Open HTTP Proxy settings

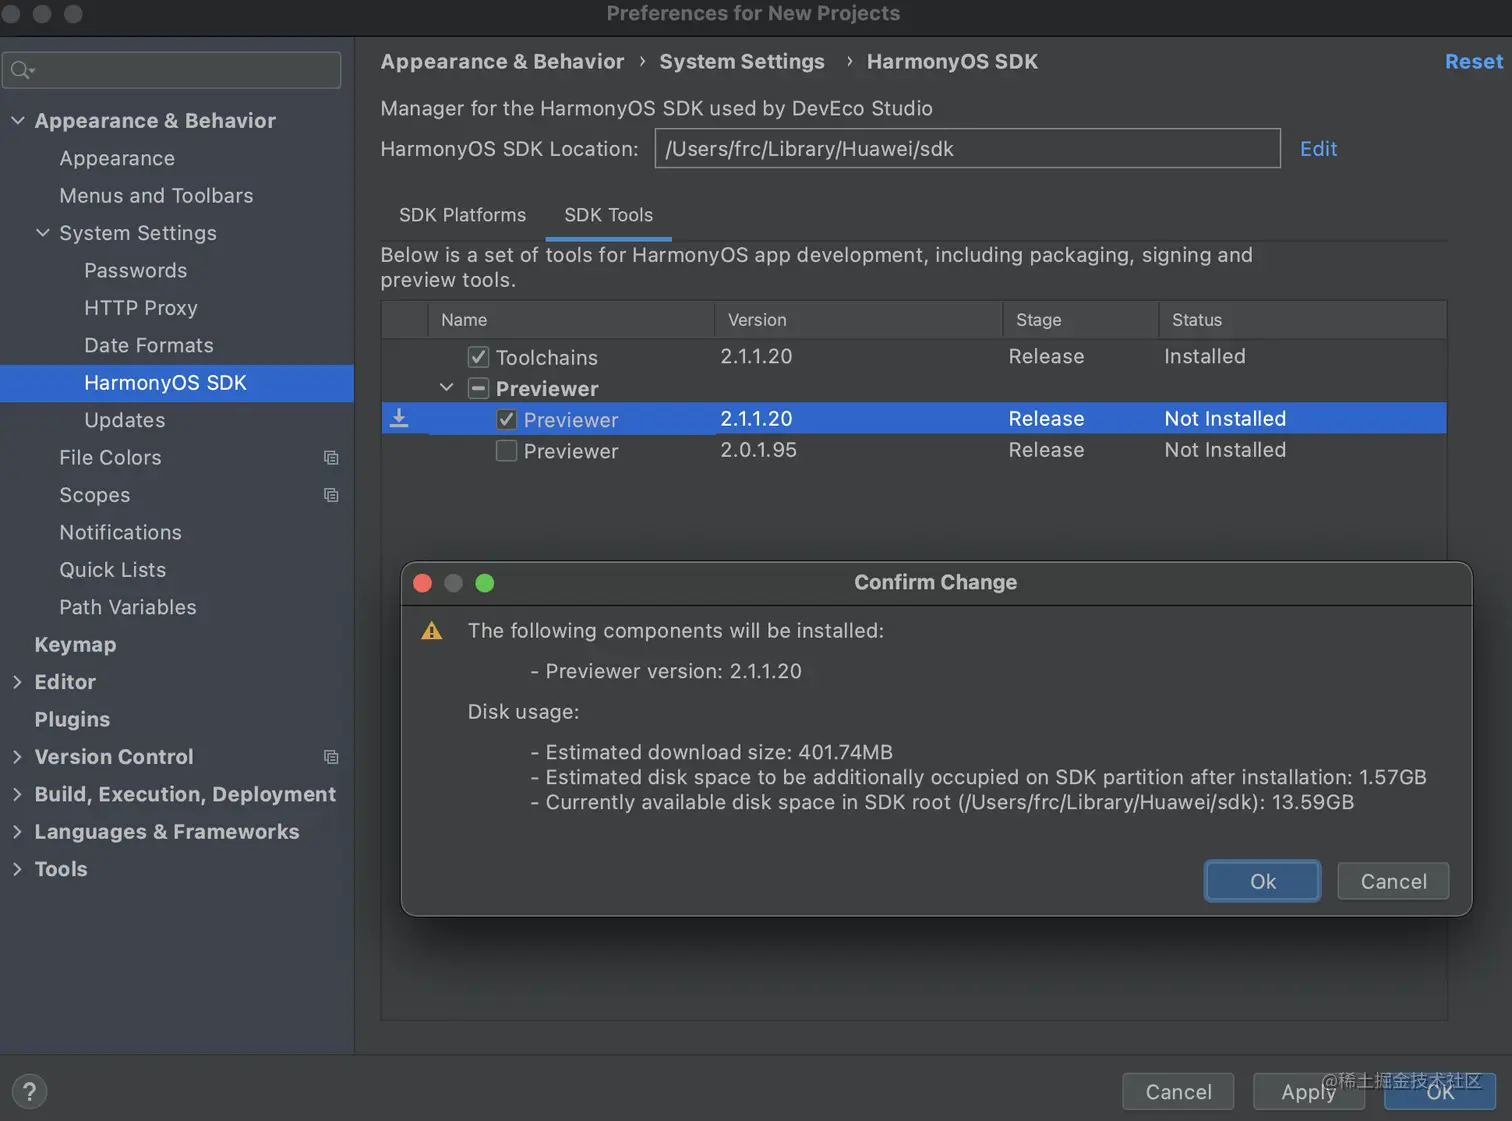click(x=140, y=308)
